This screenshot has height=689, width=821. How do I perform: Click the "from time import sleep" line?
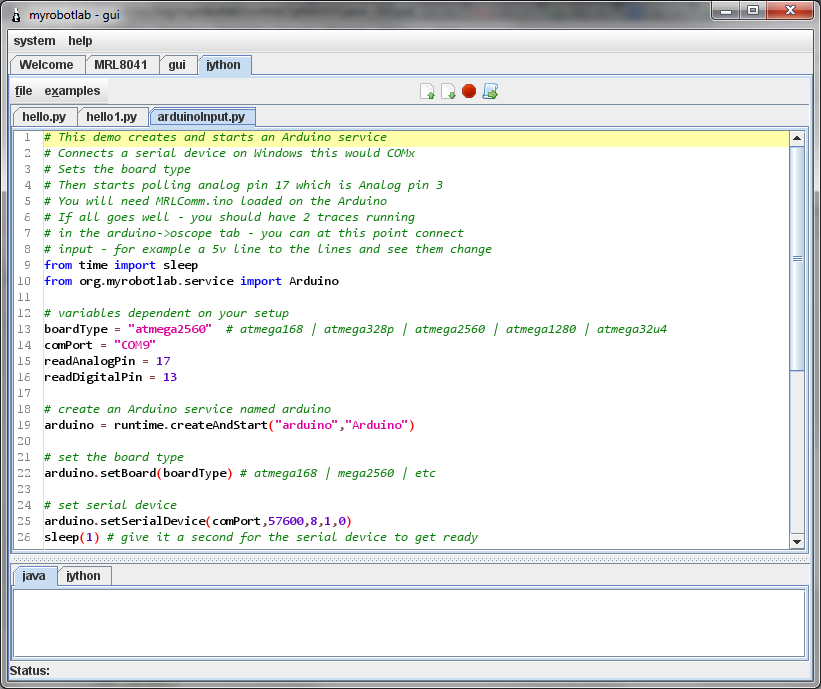tap(121, 265)
